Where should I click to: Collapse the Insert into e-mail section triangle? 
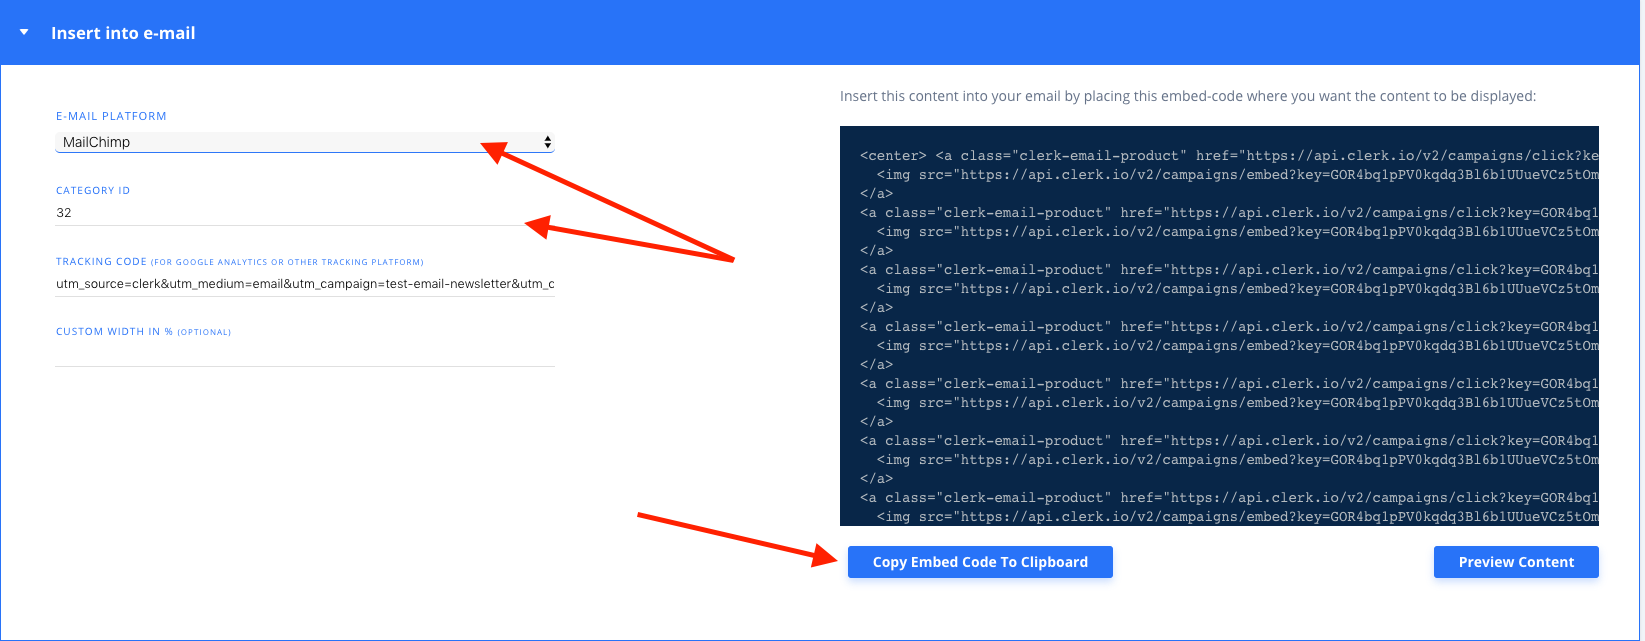(x=24, y=33)
